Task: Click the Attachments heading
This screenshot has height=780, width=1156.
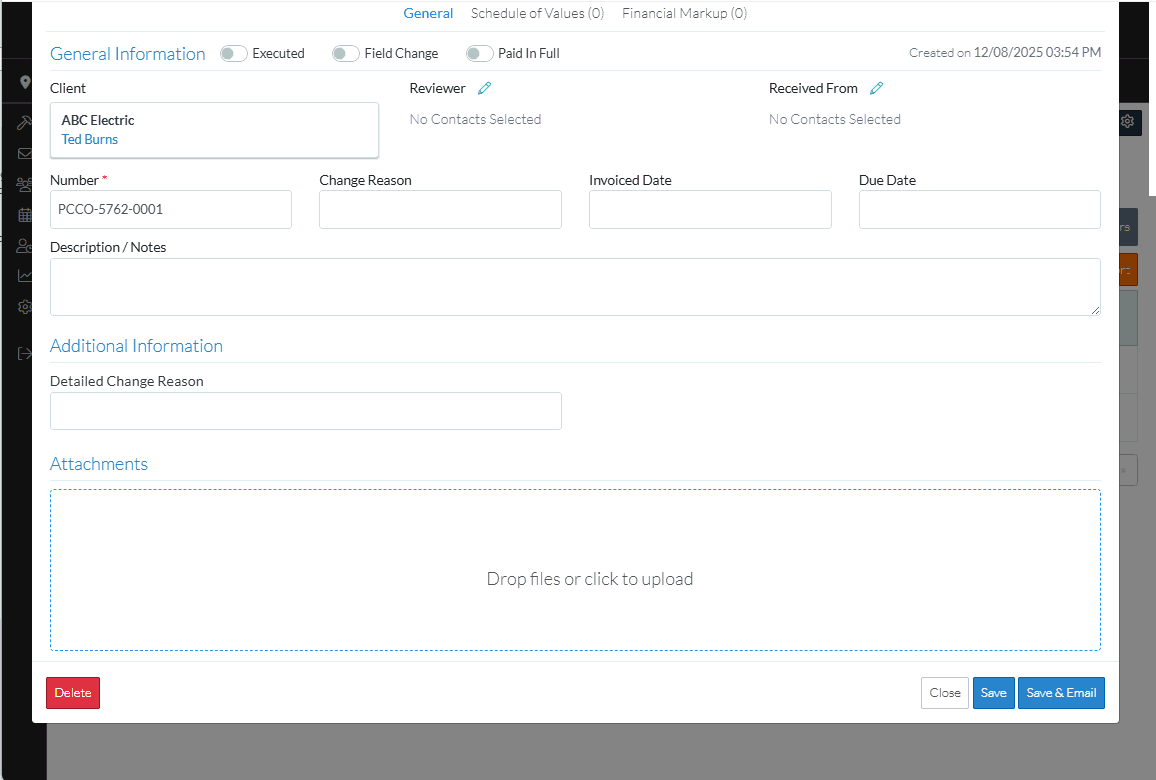Action: 99,464
